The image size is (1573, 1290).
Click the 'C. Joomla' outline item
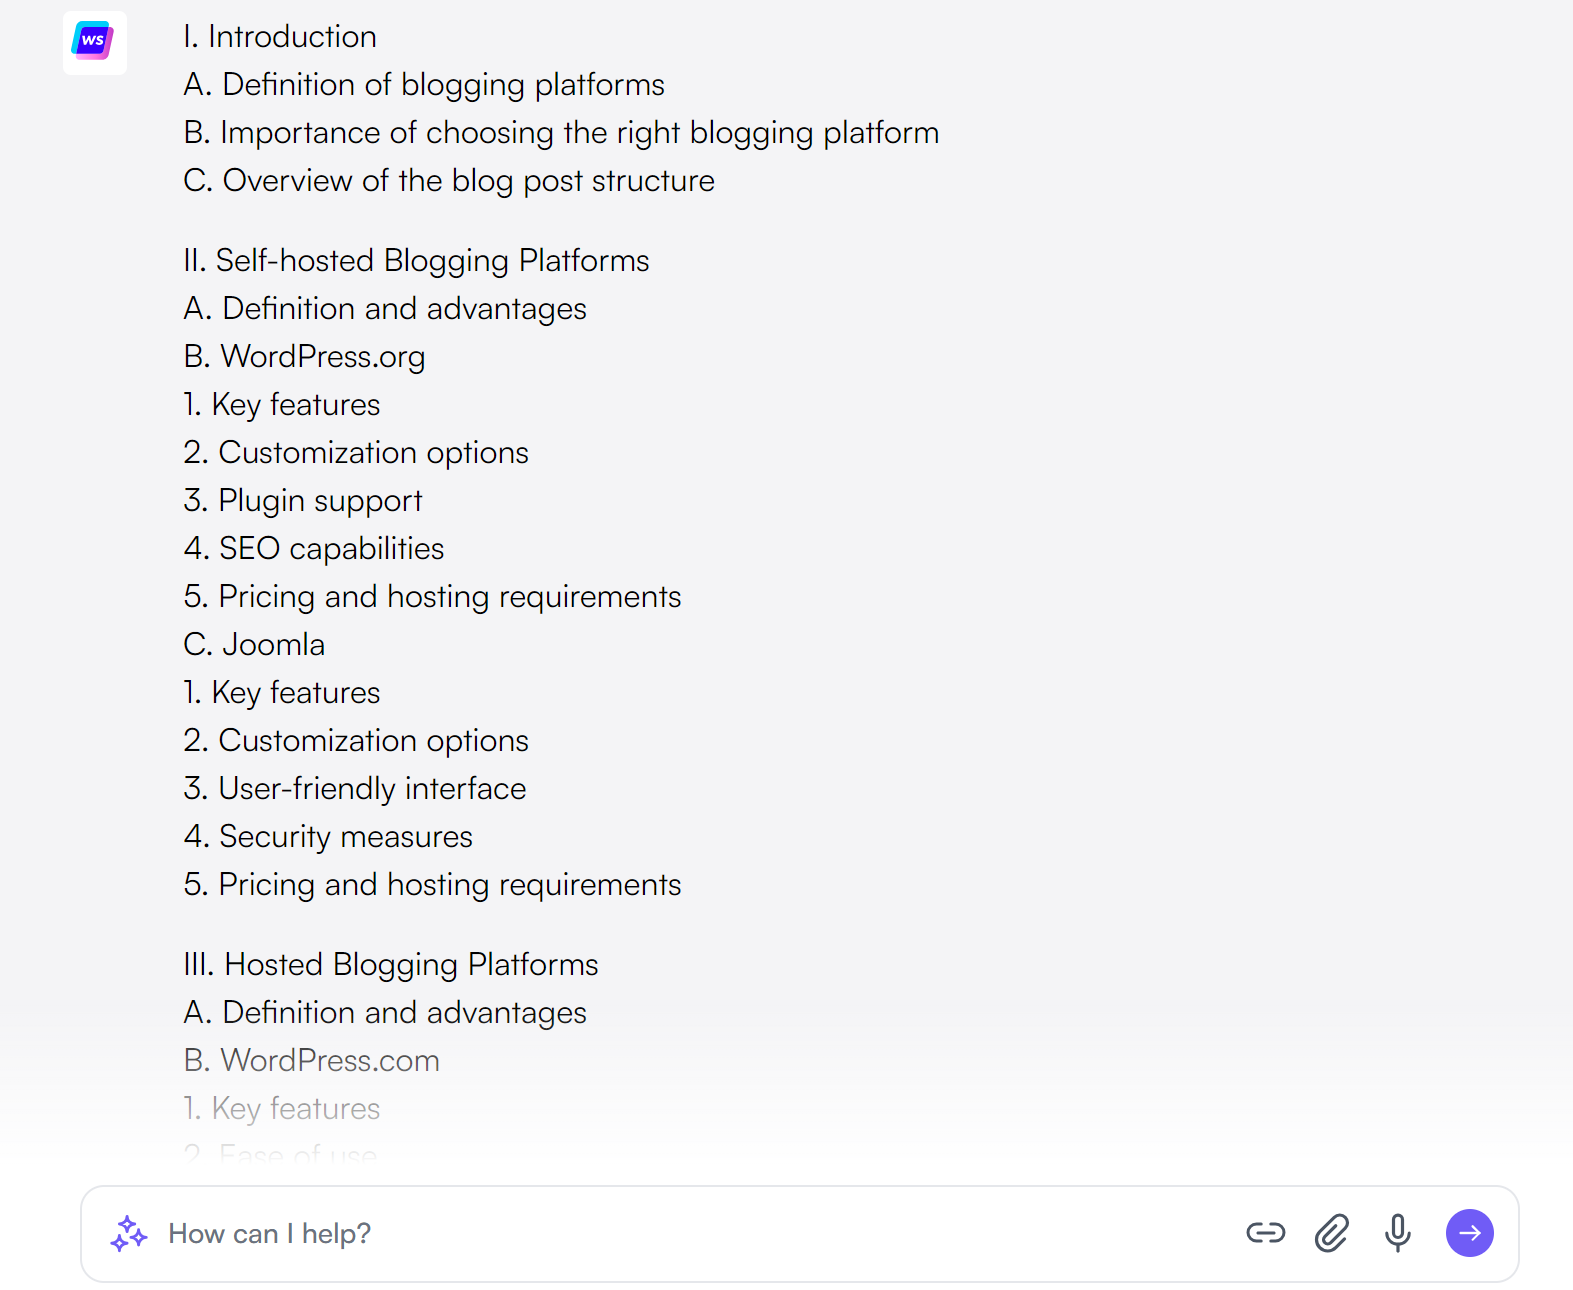pos(254,644)
